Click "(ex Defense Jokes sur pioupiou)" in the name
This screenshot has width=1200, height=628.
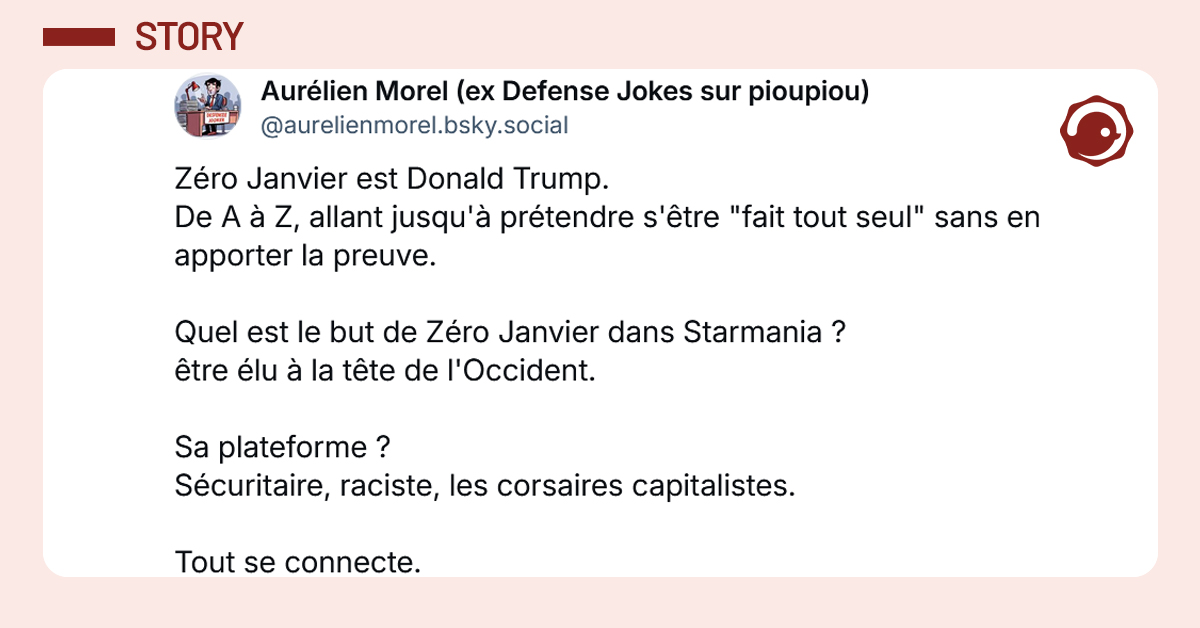click(654, 92)
